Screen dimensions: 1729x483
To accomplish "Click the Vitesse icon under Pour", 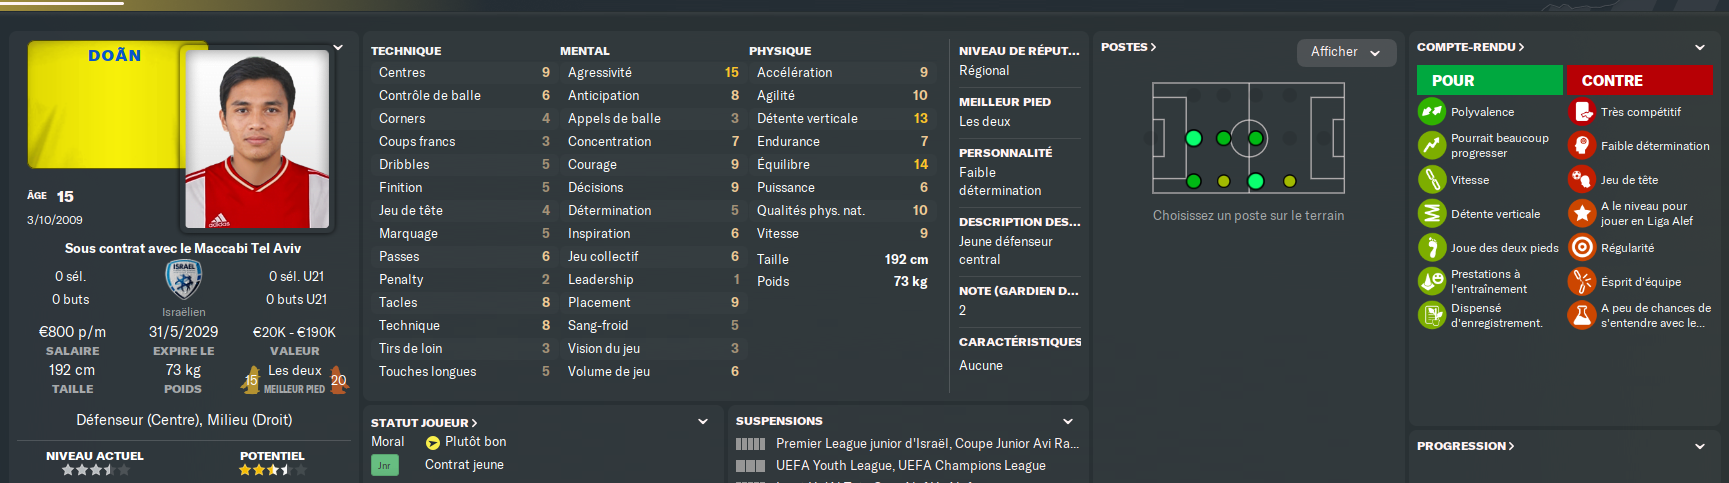I will pos(1432,180).
